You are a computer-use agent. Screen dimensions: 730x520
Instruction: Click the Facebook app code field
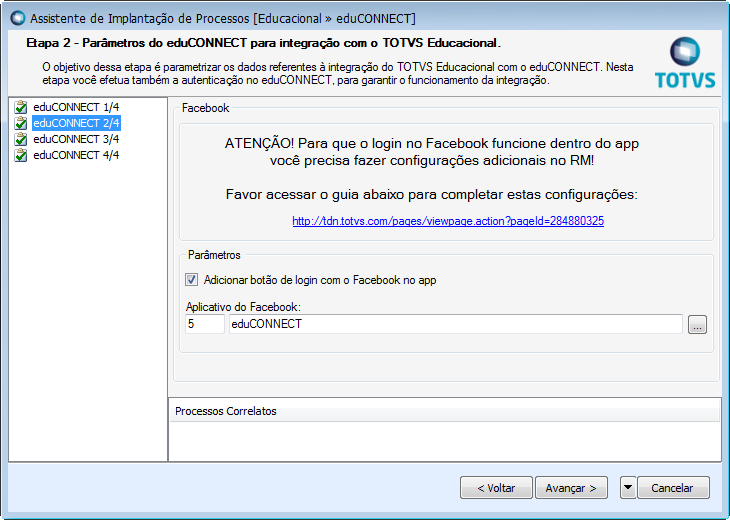coord(204,324)
